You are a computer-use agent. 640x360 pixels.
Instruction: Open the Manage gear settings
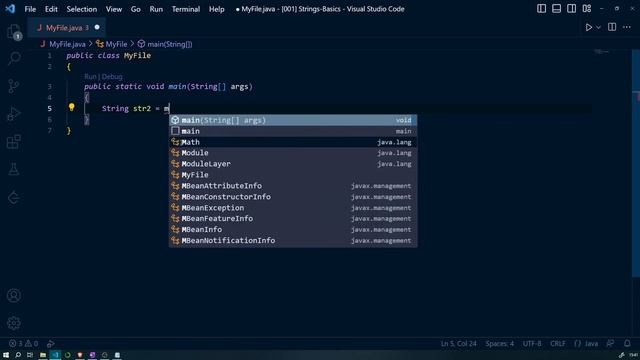tap(13, 323)
